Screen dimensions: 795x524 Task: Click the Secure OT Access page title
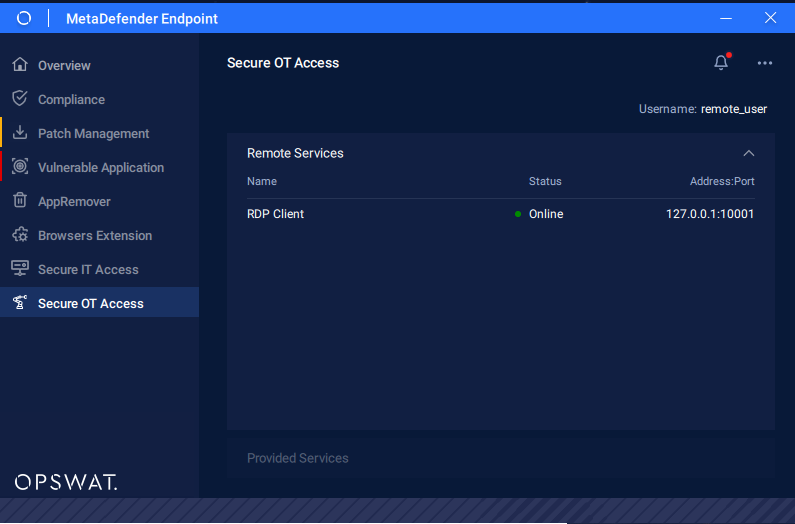click(283, 63)
